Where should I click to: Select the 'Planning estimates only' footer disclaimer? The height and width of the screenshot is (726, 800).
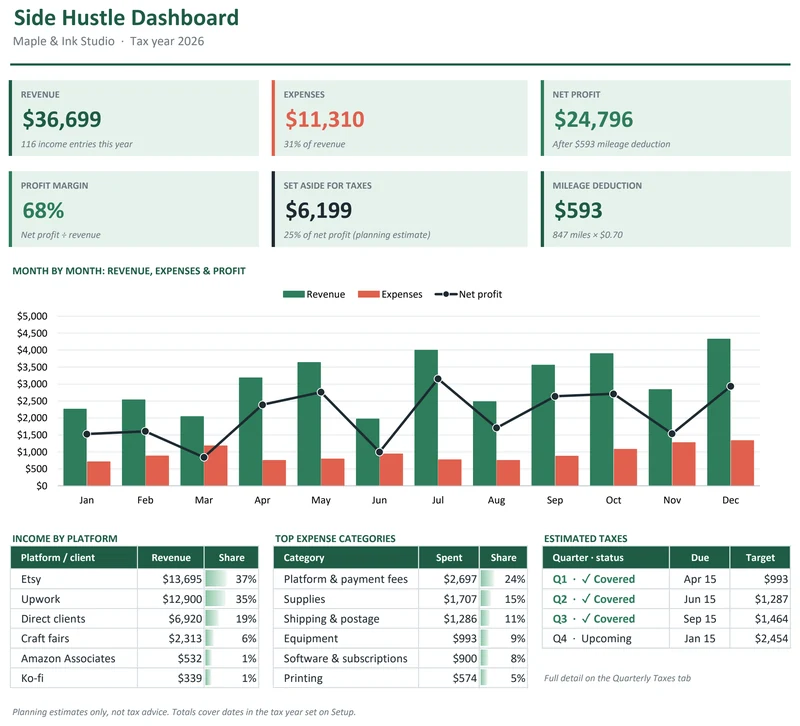(x=184, y=712)
